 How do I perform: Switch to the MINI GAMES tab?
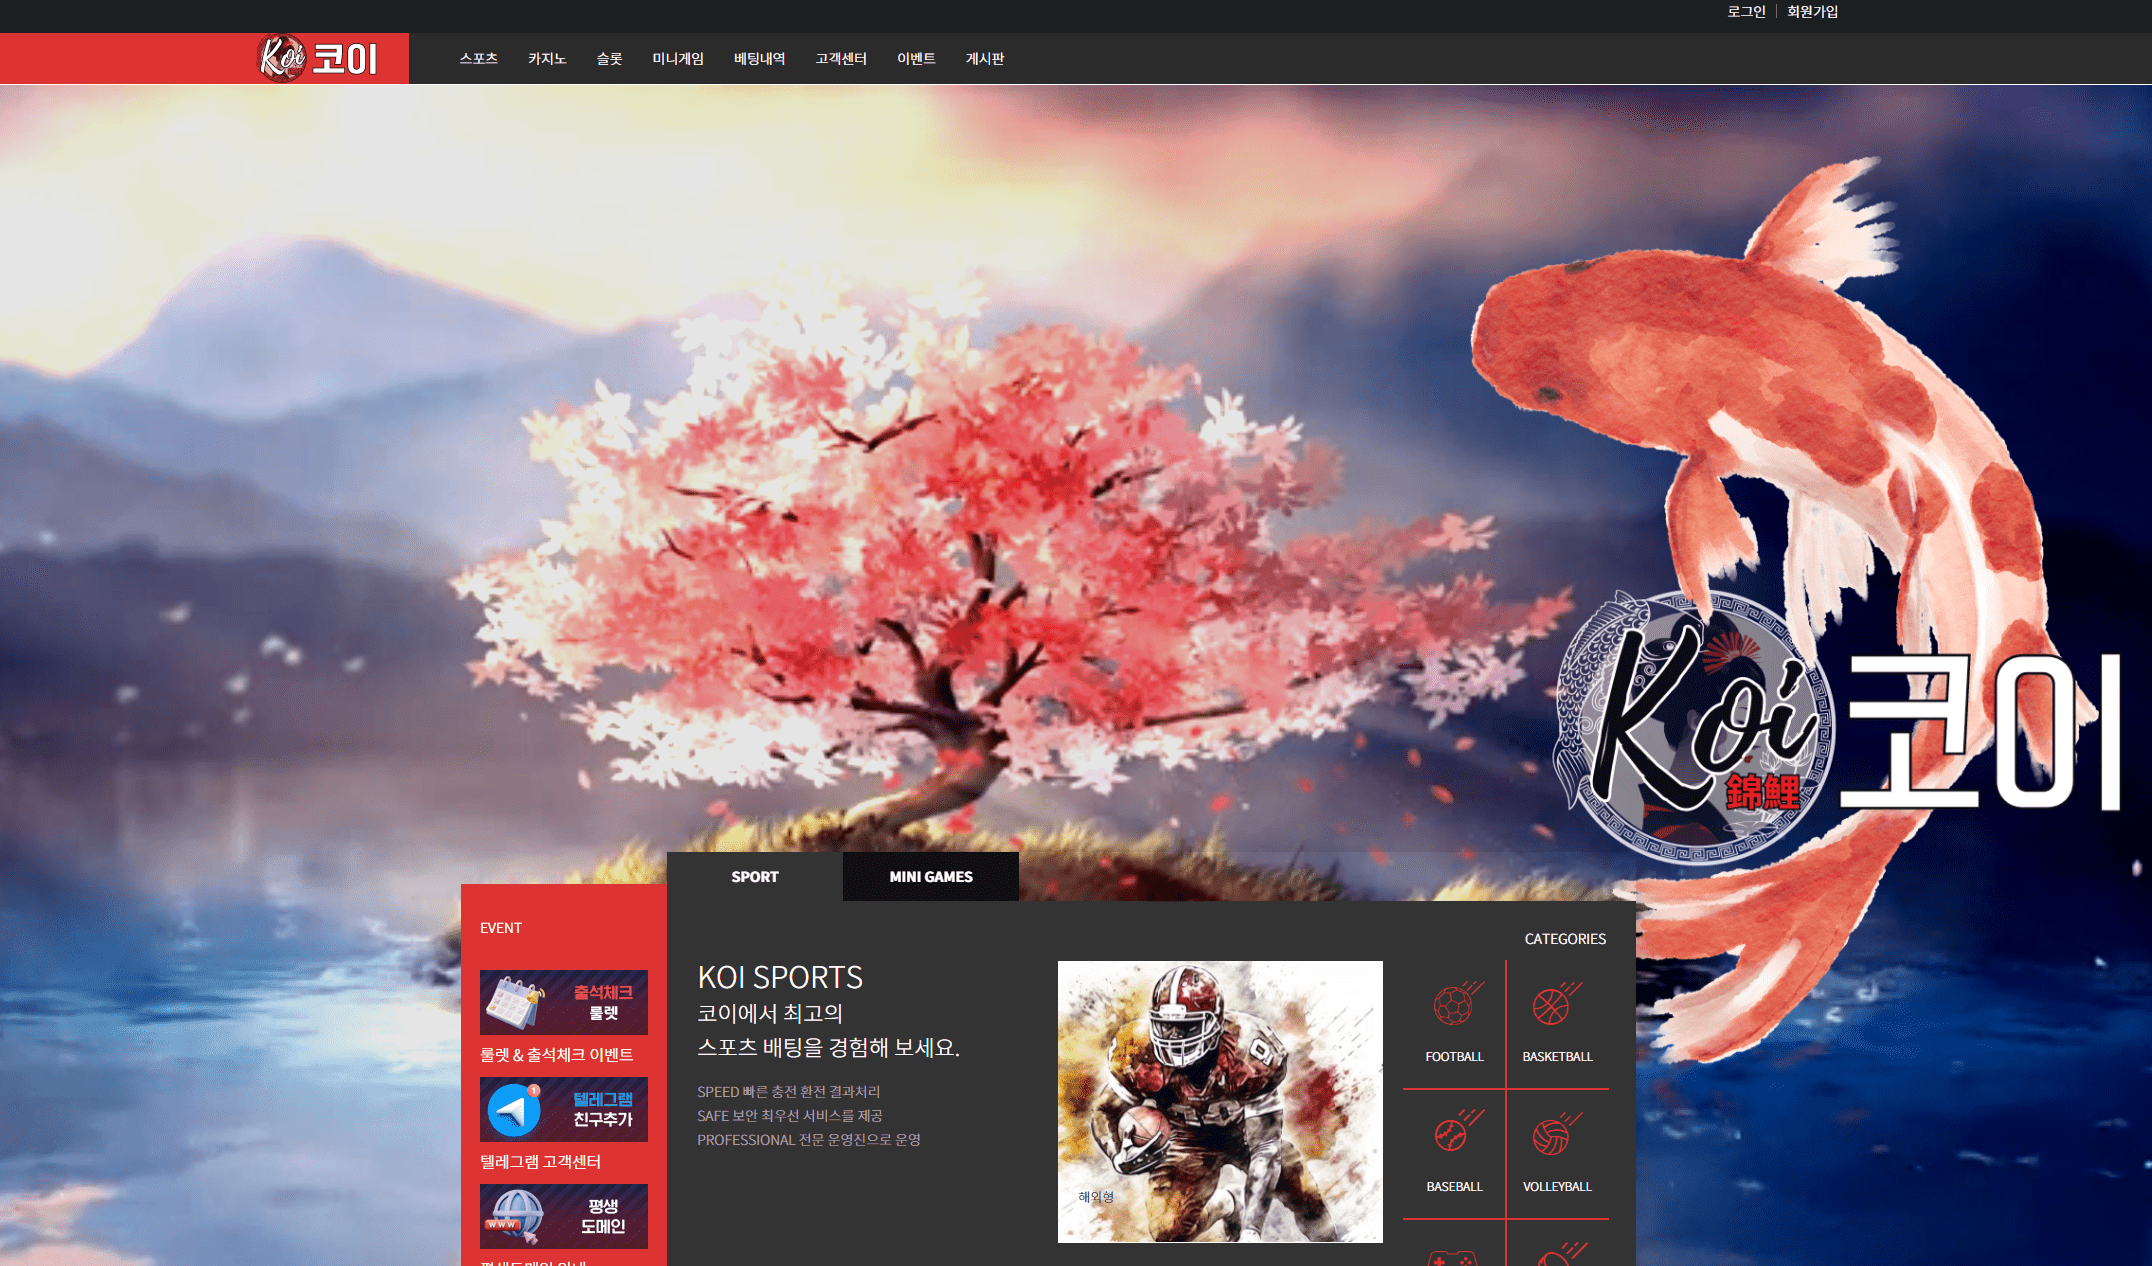point(931,877)
